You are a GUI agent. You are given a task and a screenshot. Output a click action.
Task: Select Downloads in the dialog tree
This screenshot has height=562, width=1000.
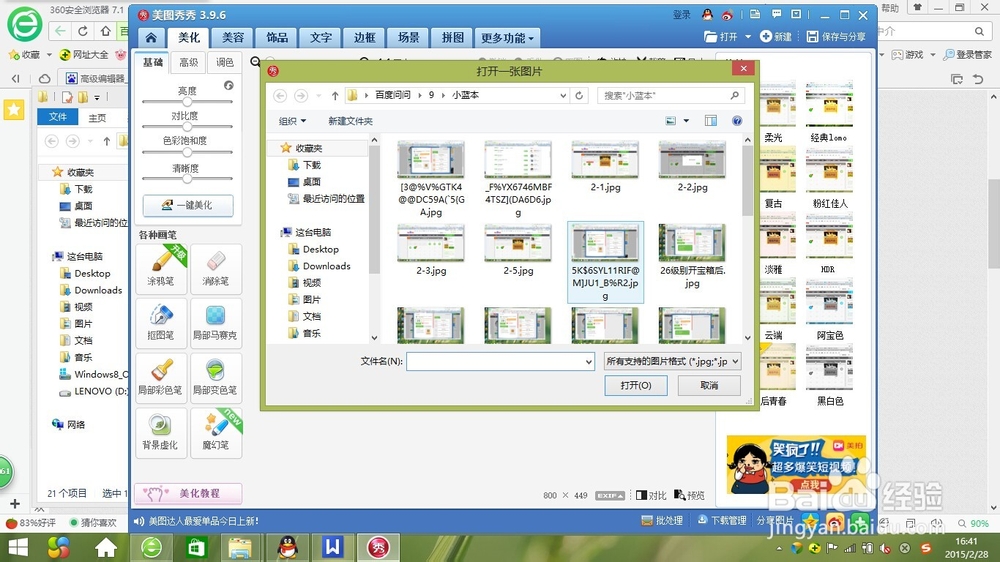[x=326, y=266]
